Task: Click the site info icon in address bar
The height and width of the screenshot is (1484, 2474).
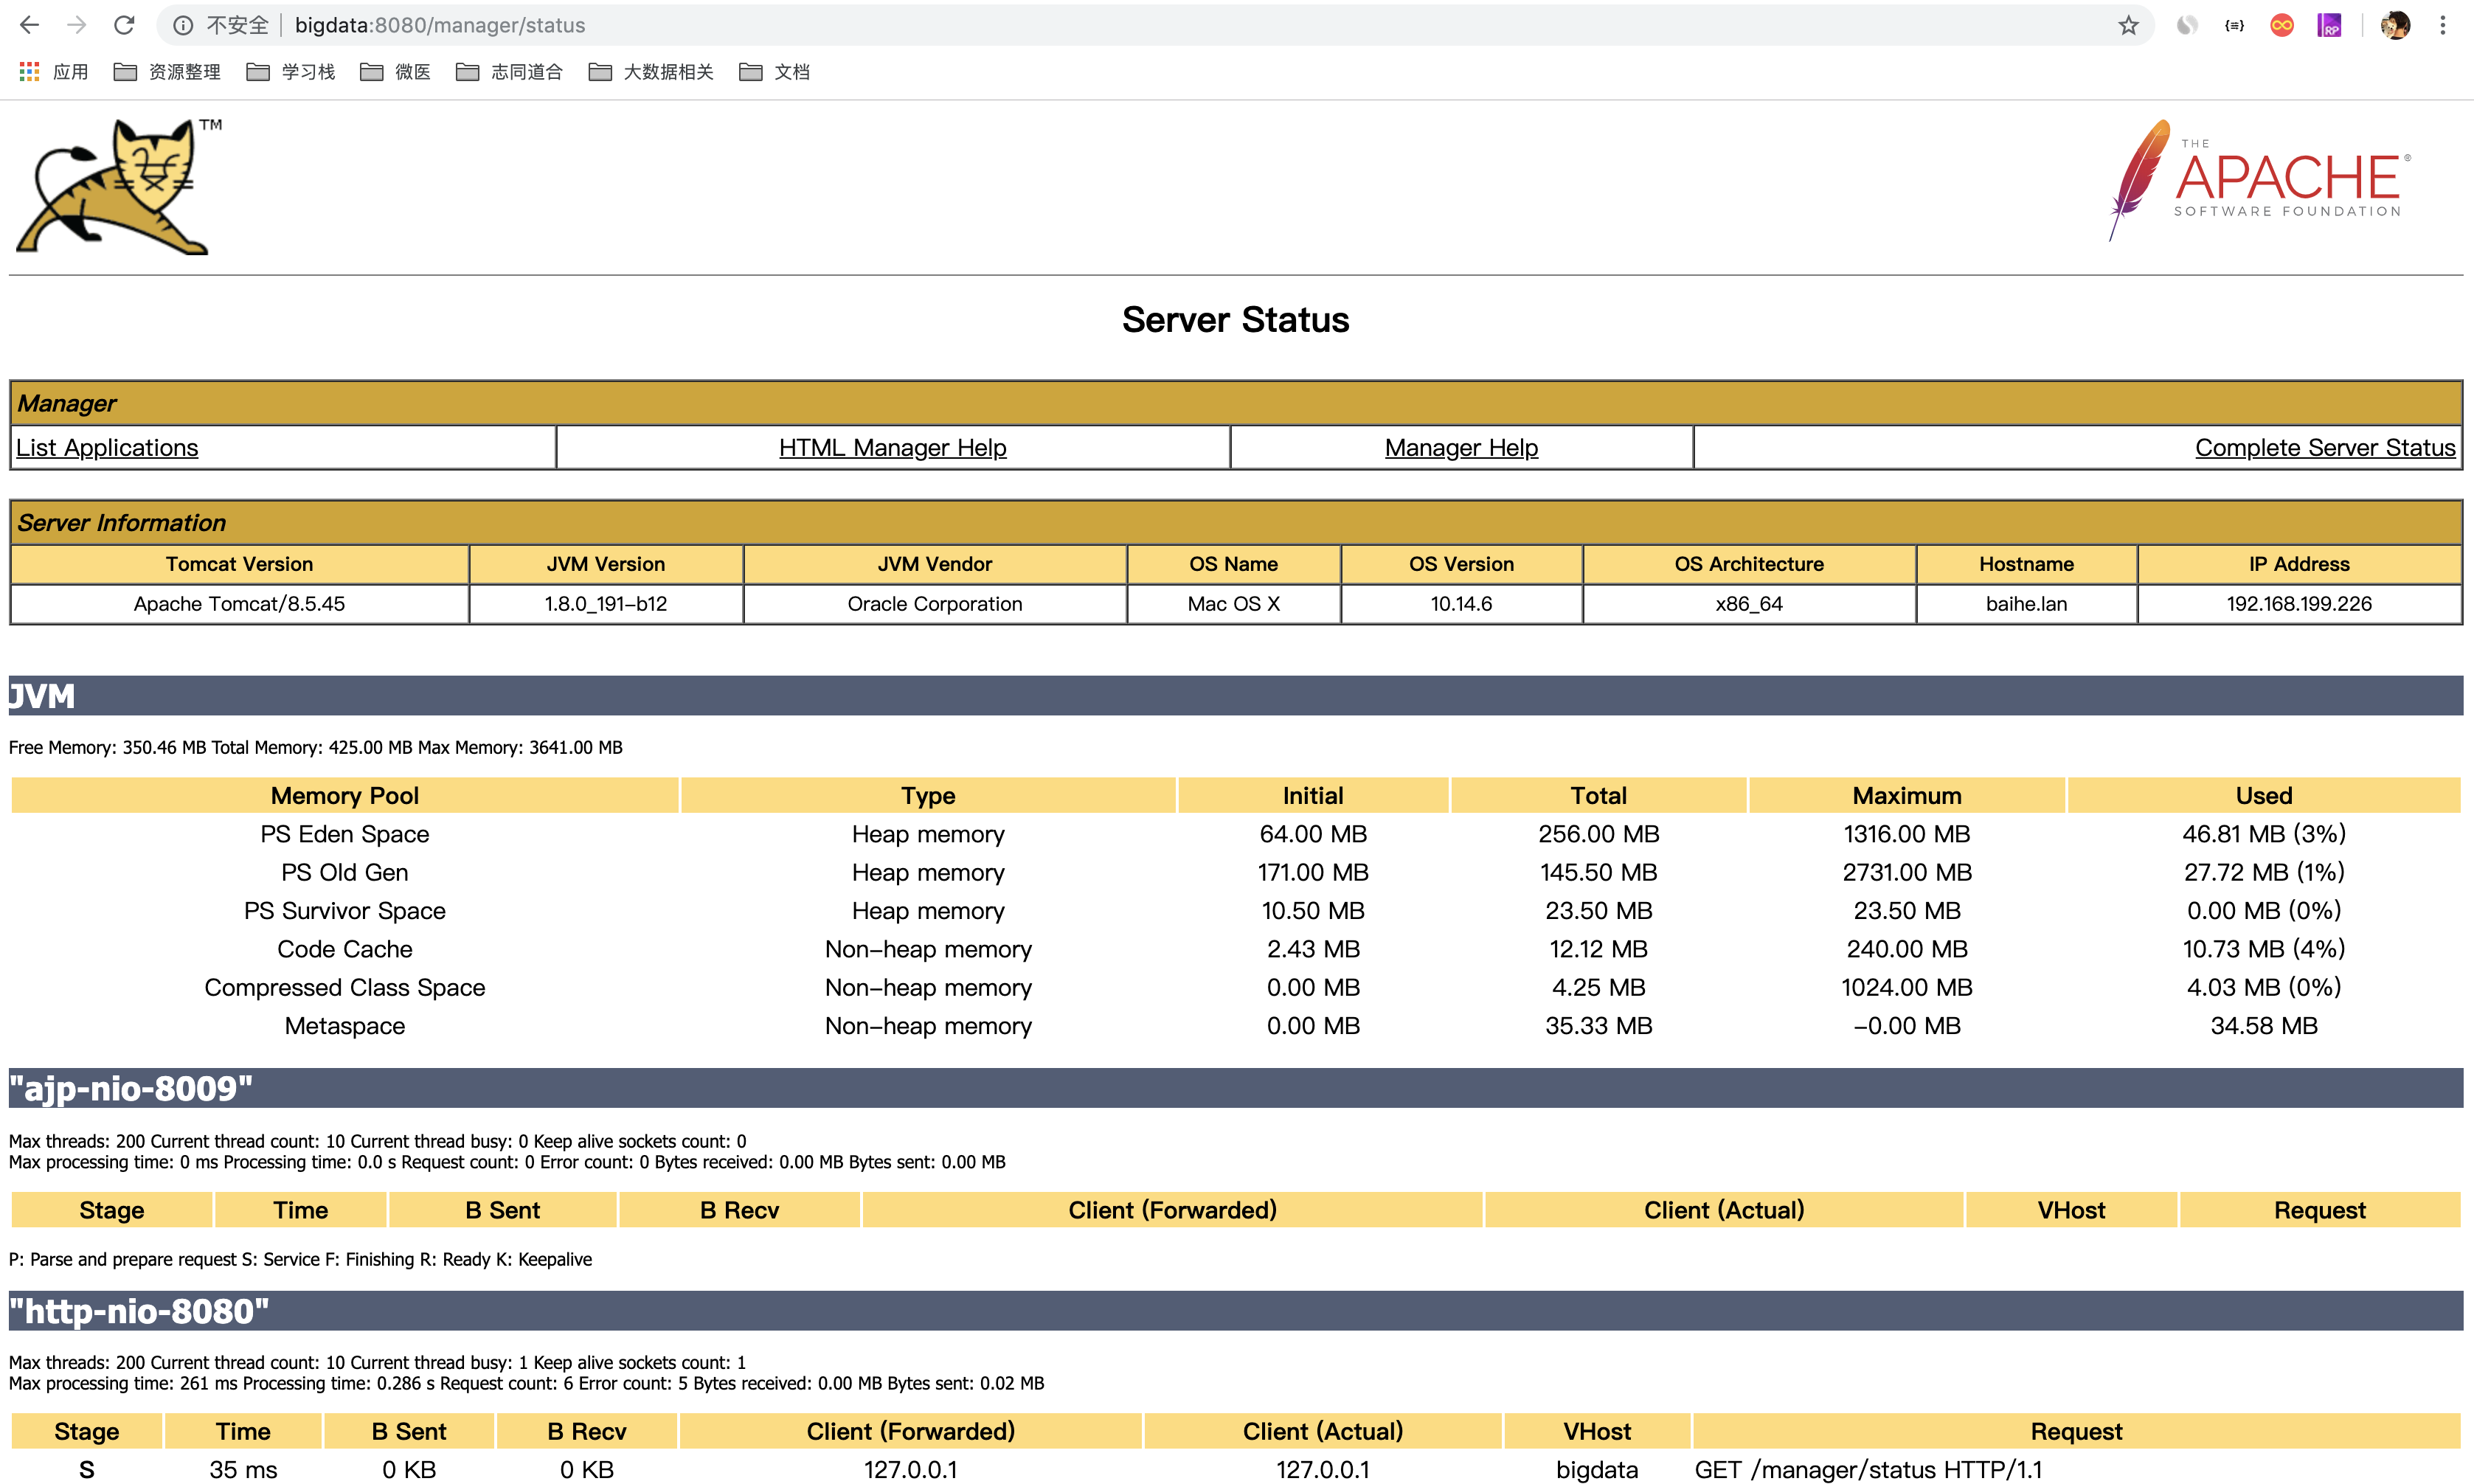Action: coord(183,25)
